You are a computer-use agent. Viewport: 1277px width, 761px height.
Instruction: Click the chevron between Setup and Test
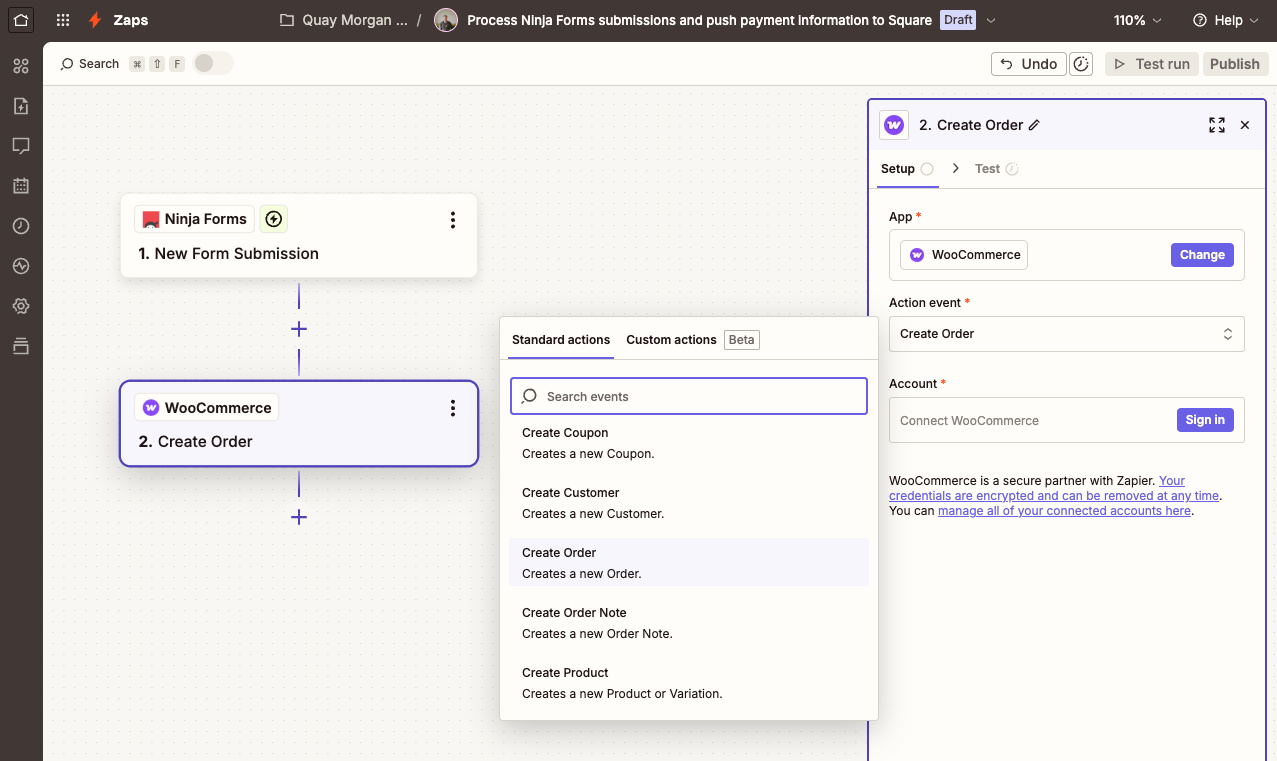(x=955, y=168)
